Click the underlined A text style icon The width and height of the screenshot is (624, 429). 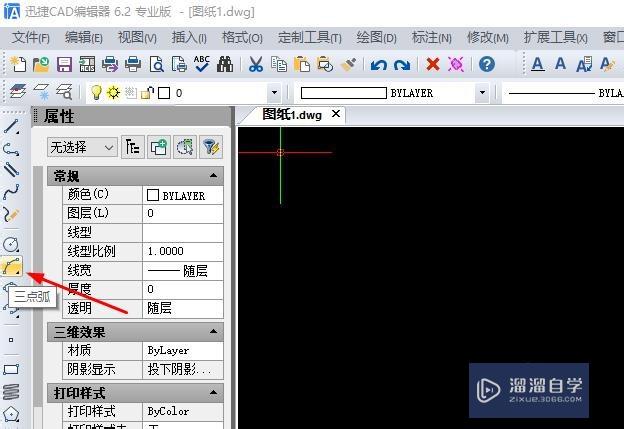tap(538, 64)
